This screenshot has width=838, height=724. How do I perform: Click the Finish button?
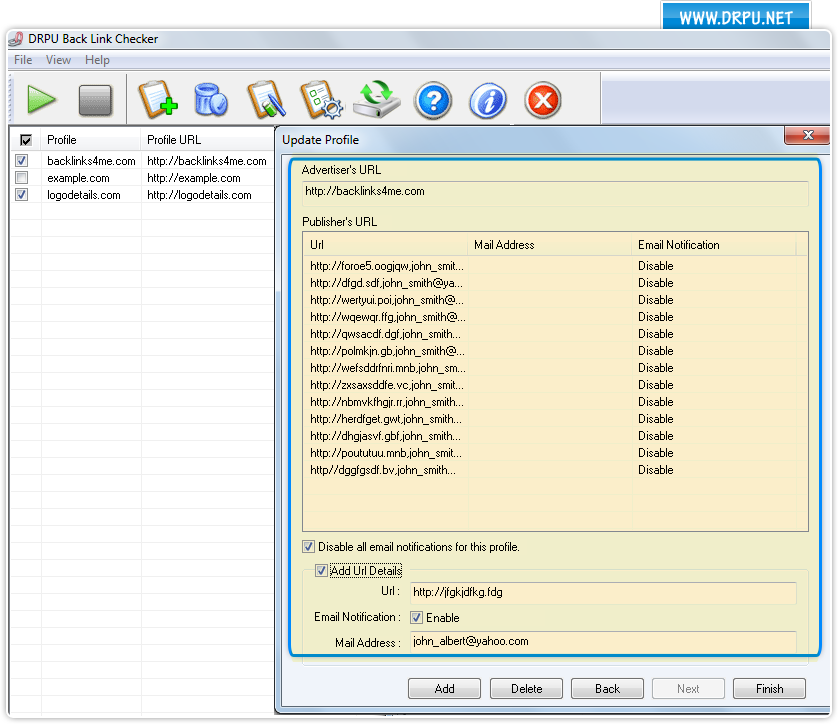(x=769, y=689)
